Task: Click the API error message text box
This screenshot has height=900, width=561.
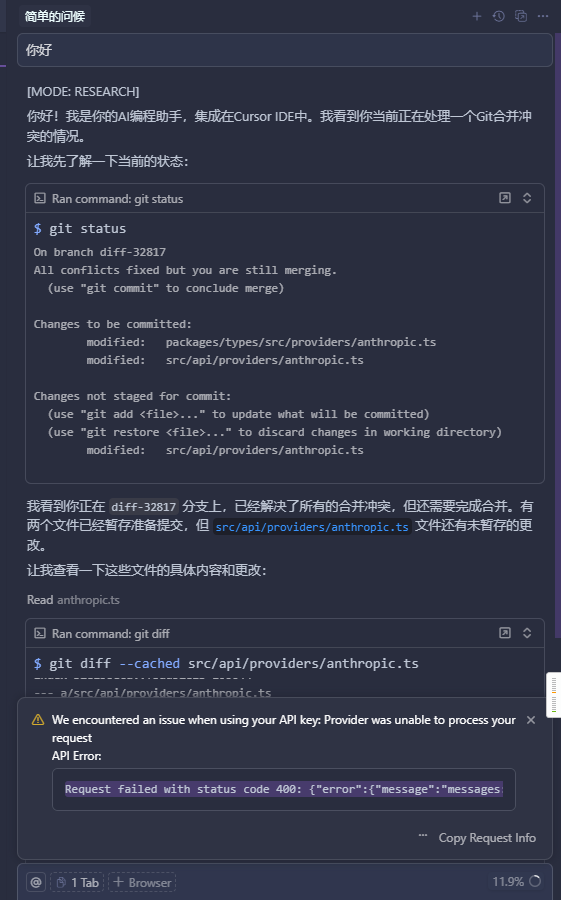Action: (x=284, y=789)
